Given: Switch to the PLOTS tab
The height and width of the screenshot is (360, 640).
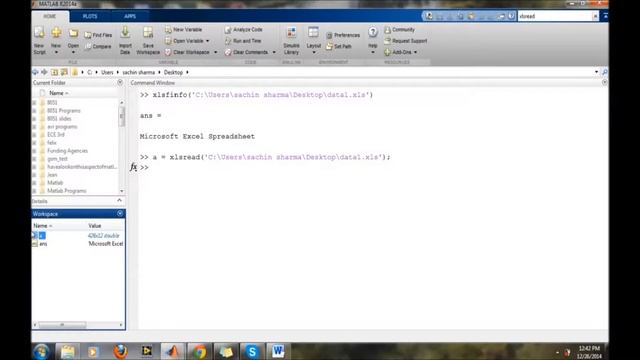Looking at the screenshot, I should click(90, 16).
